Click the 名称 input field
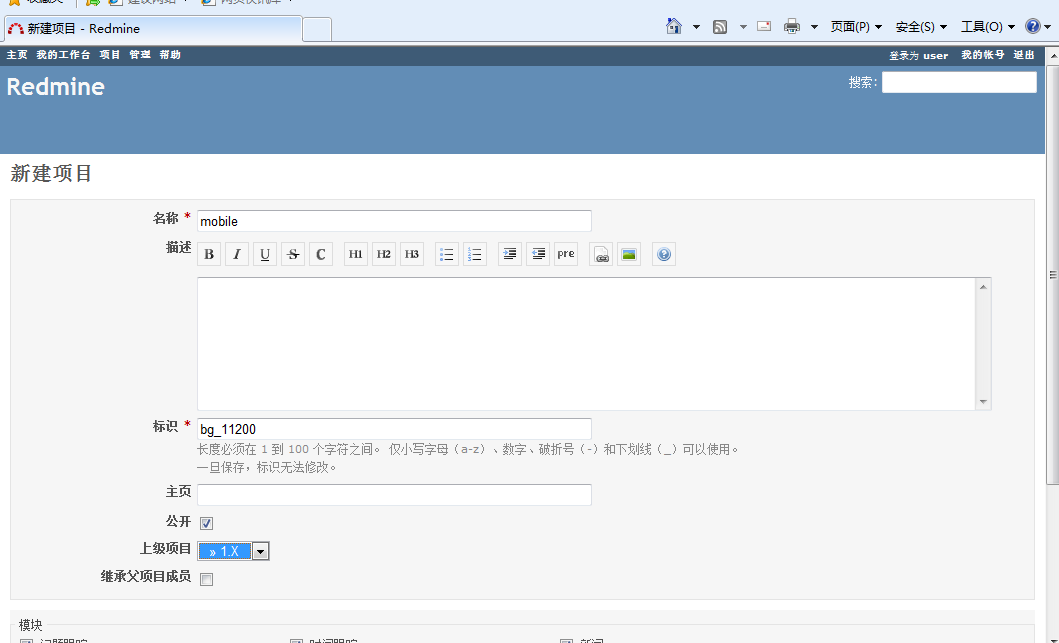 pos(394,221)
